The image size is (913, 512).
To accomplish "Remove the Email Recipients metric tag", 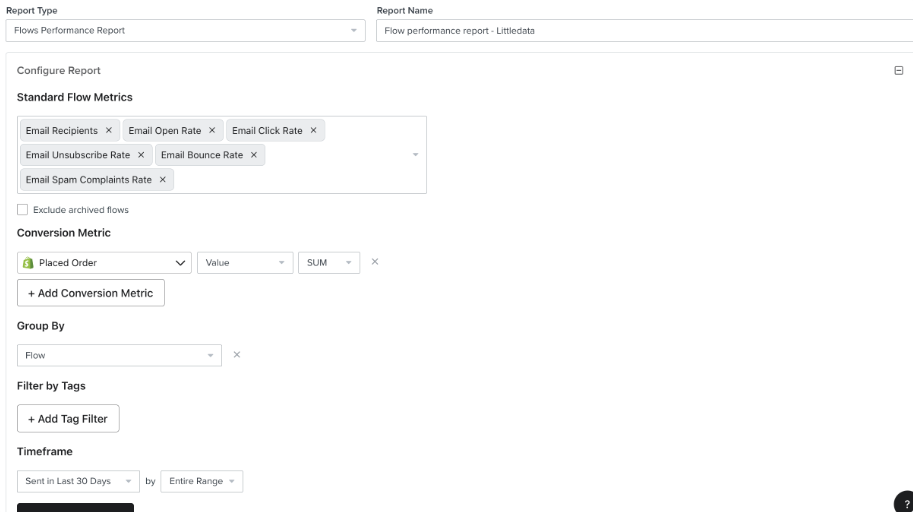I will [108, 130].
